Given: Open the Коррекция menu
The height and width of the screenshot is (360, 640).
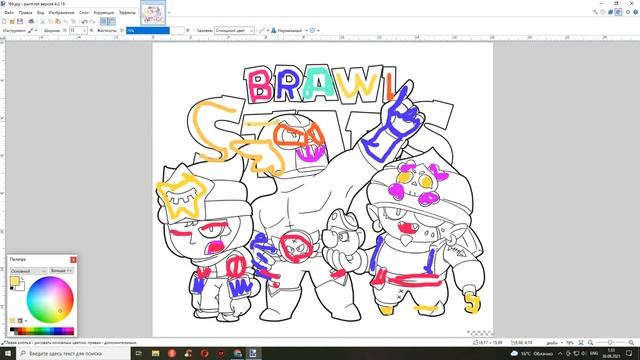Looking at the screenshot, I should pyautogui.click(x=104, y=13).
